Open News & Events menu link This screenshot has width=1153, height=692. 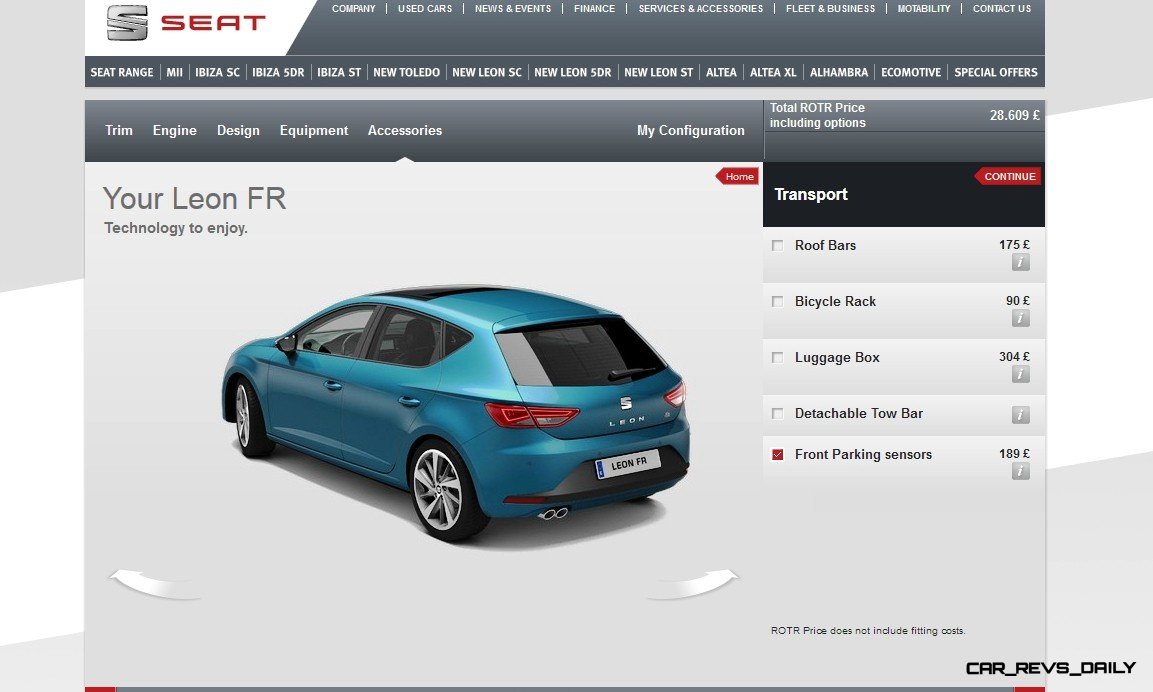(x=513, y=9)
